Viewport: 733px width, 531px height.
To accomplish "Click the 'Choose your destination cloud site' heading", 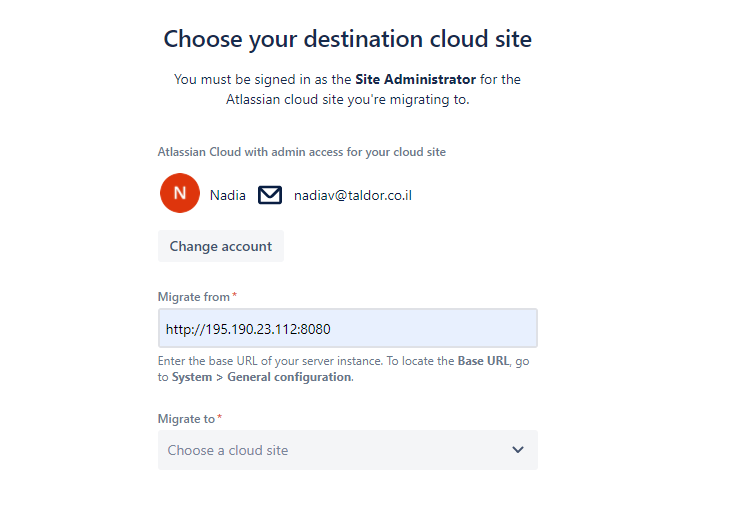I will [347, 39].
